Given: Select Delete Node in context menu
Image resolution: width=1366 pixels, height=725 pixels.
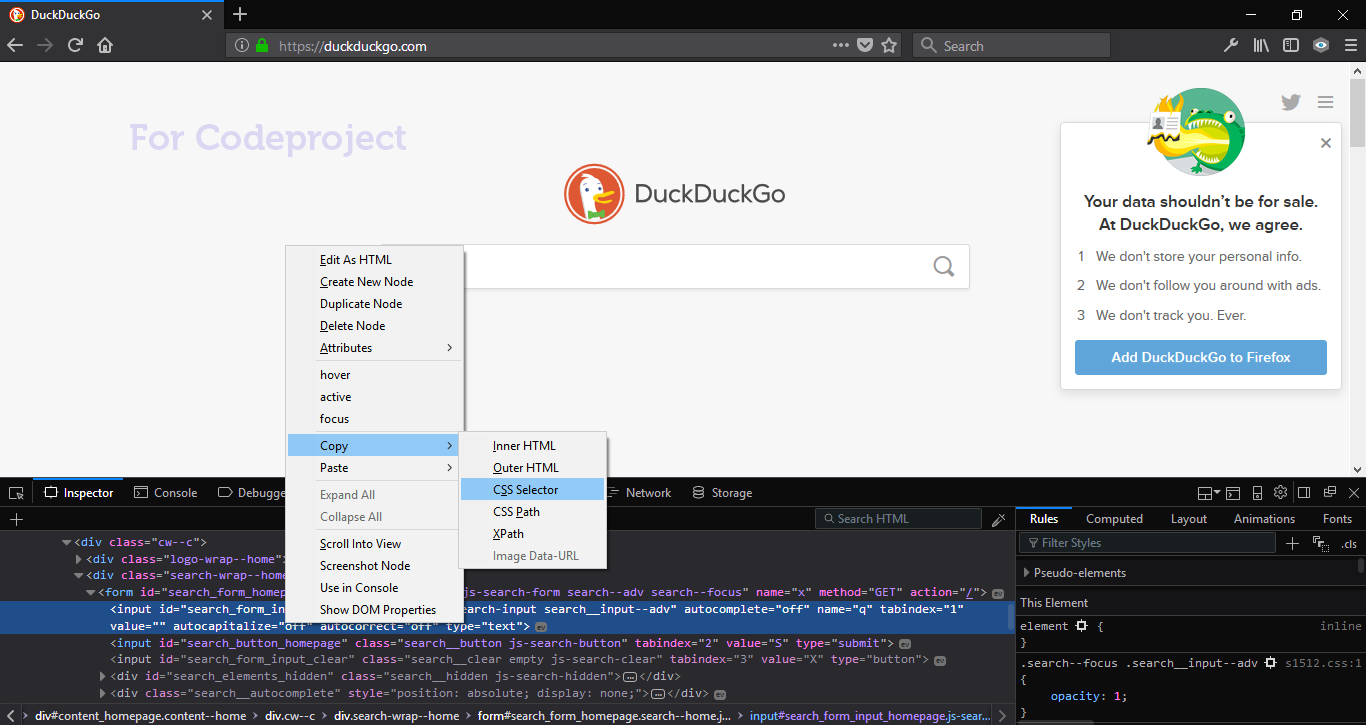Looking at the screenshot, I should click(x=375, y=326).
